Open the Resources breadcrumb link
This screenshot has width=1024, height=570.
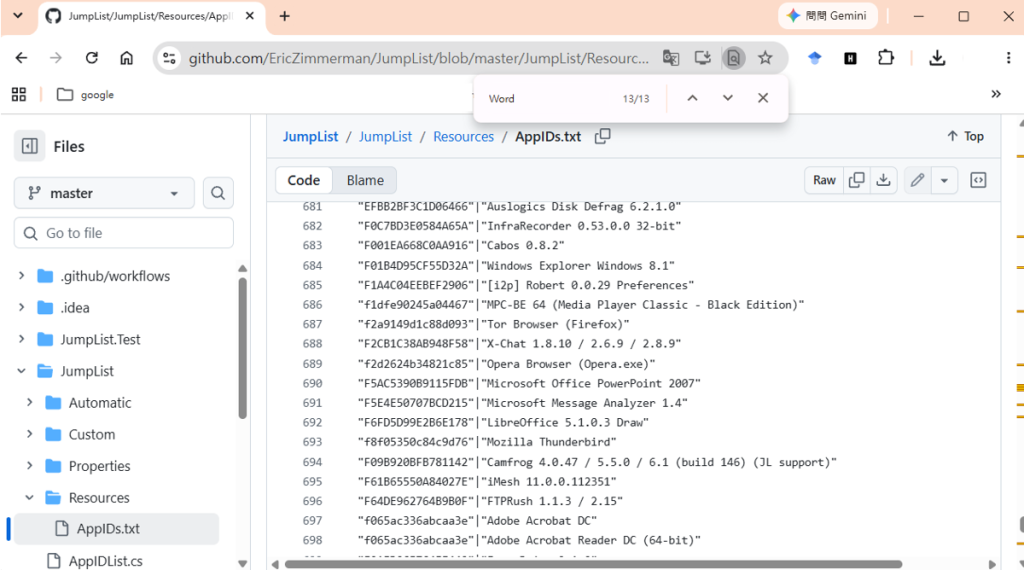pos(463,136)
